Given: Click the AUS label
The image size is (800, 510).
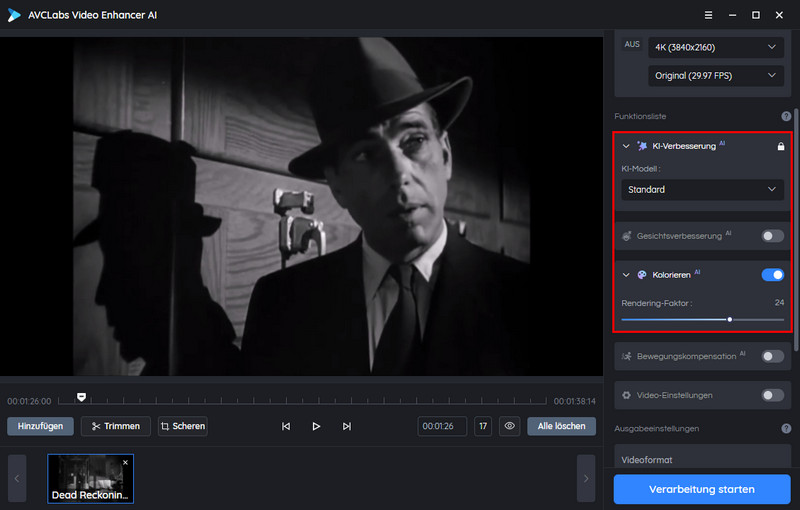Looking at the screenshot, I should click(x=632, y=44).
